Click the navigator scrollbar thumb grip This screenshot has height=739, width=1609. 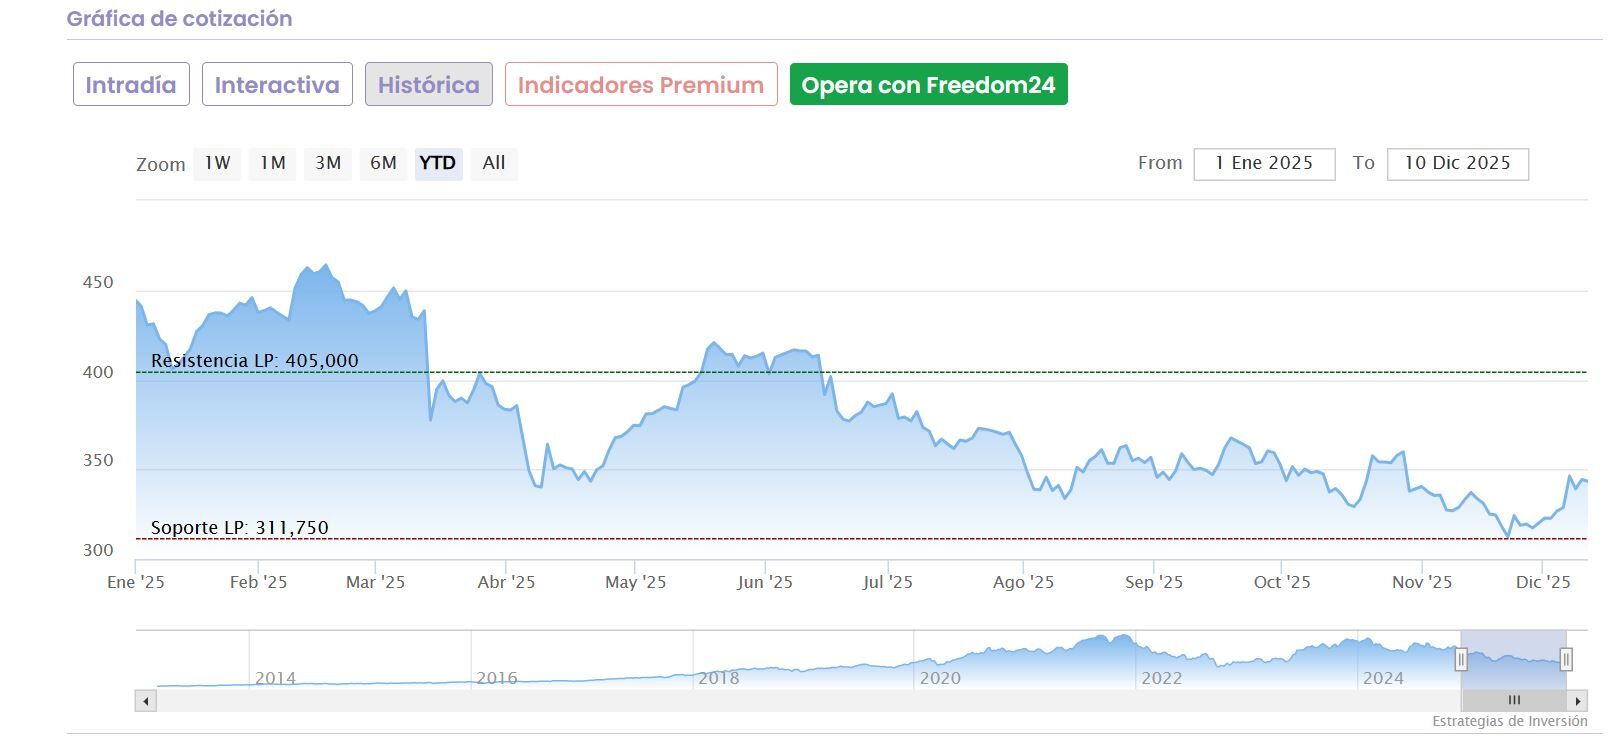click(x=1513, y=701)
